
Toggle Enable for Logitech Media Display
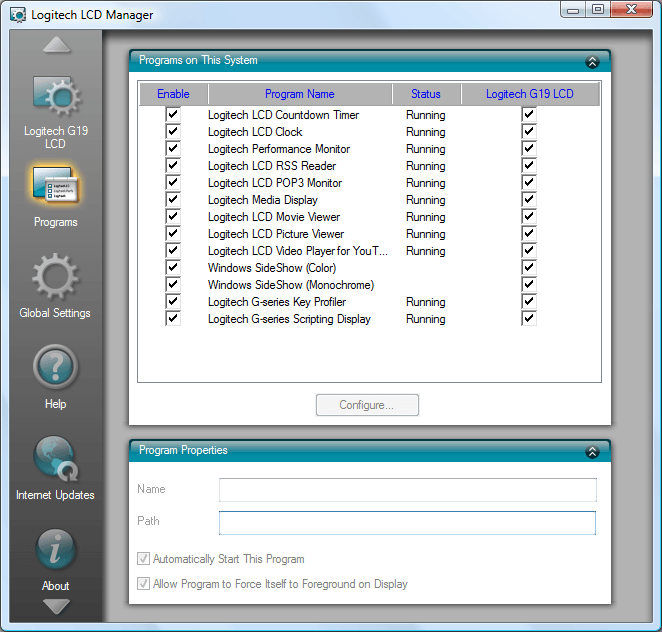pos(173,199)
